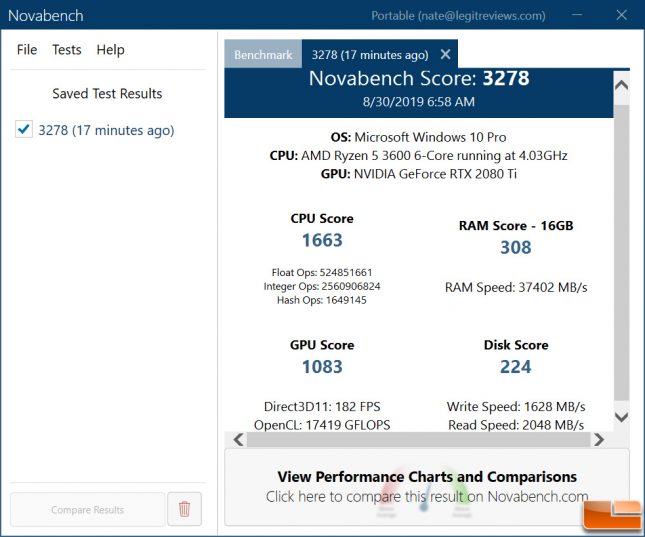
Task: Click the RAM Score value 308
Action: click(x=515, y=247)
